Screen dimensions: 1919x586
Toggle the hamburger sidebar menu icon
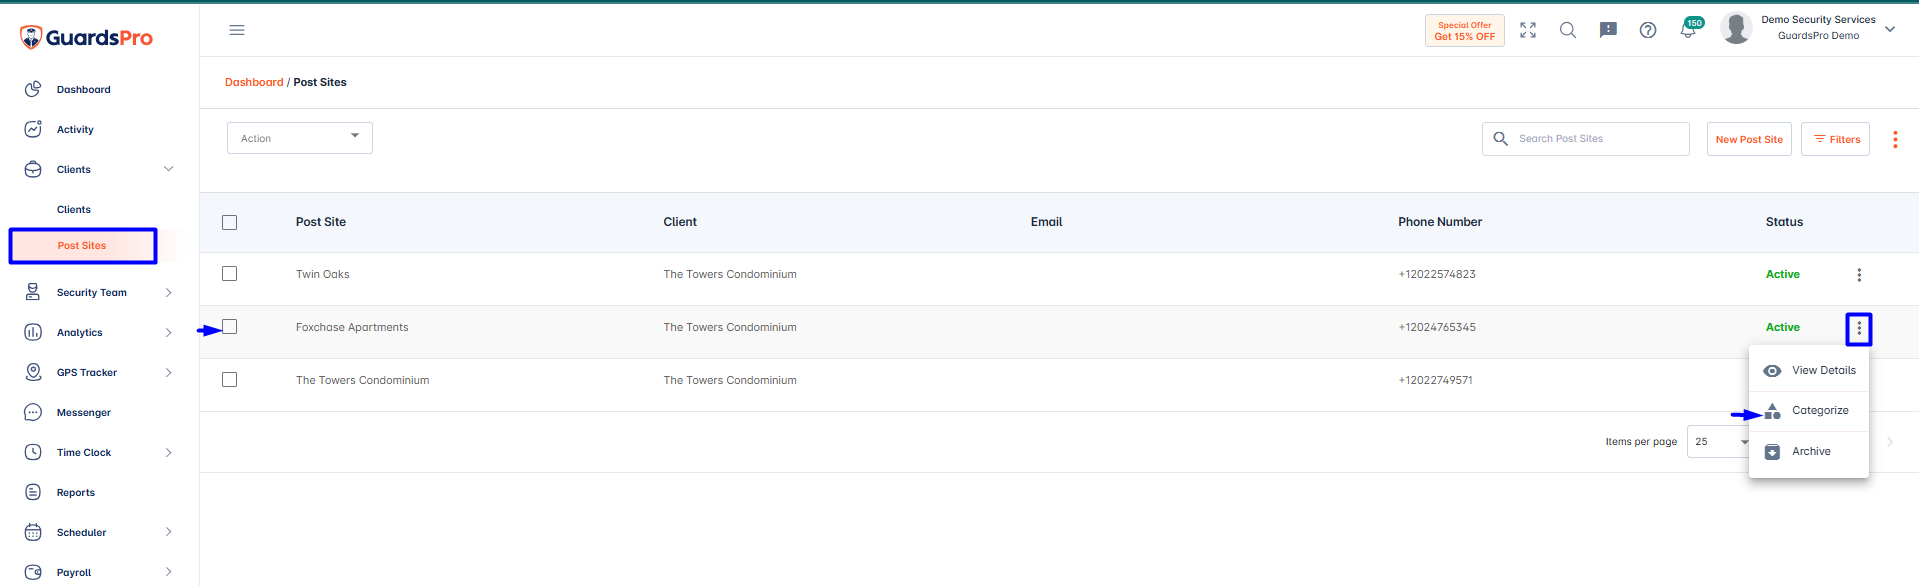pyautogui.click(x=237, y=30)
